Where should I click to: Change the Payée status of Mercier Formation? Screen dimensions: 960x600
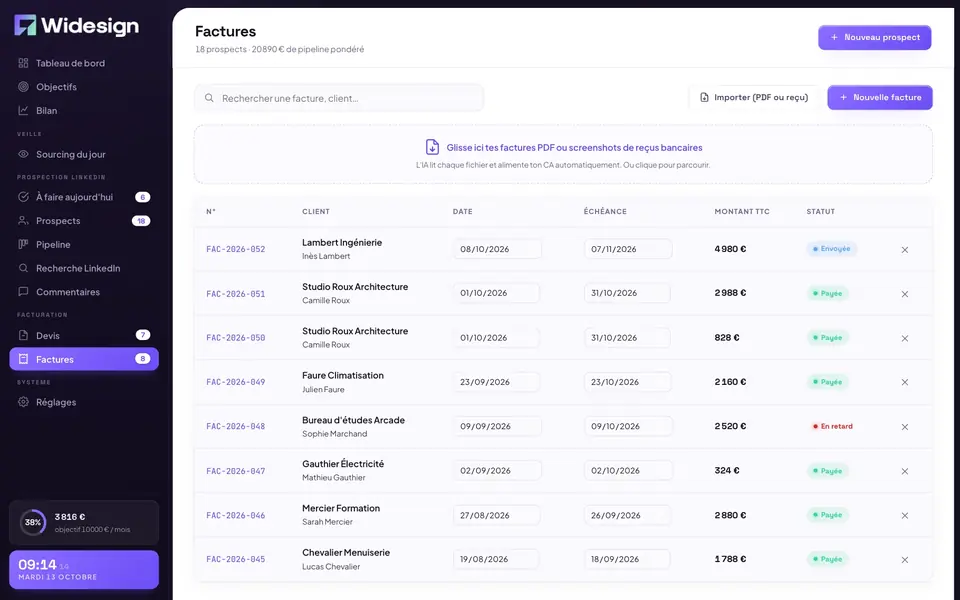[x=827, y=515]
